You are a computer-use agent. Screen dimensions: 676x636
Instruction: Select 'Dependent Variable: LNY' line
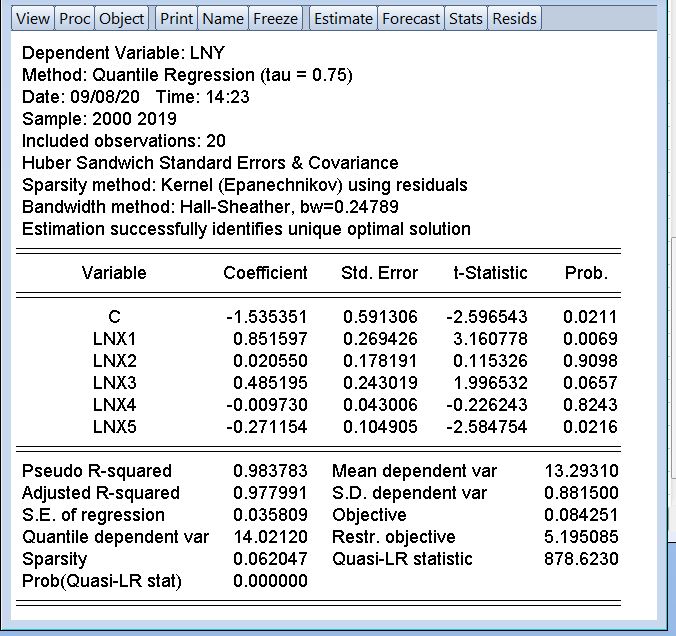(x=123, y=53)
